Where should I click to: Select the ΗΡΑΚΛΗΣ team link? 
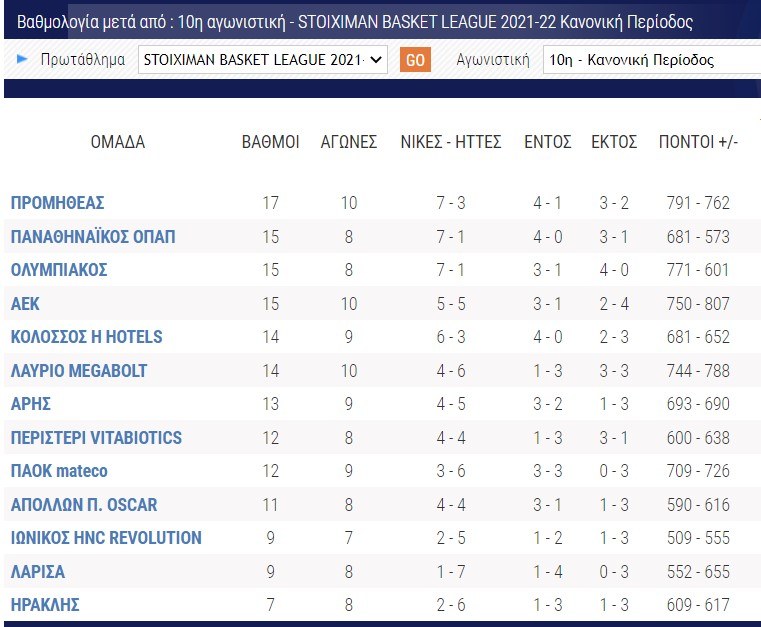(45, 605)
